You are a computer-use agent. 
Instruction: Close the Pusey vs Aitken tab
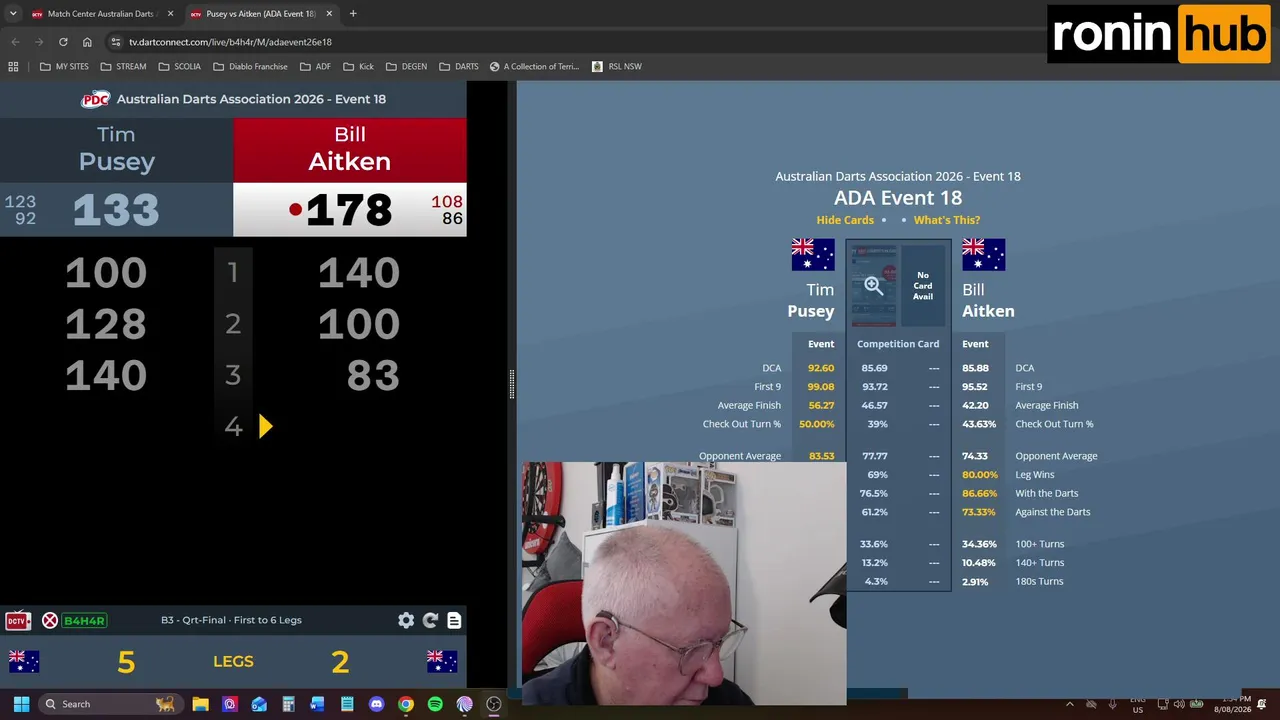point(329,14)
